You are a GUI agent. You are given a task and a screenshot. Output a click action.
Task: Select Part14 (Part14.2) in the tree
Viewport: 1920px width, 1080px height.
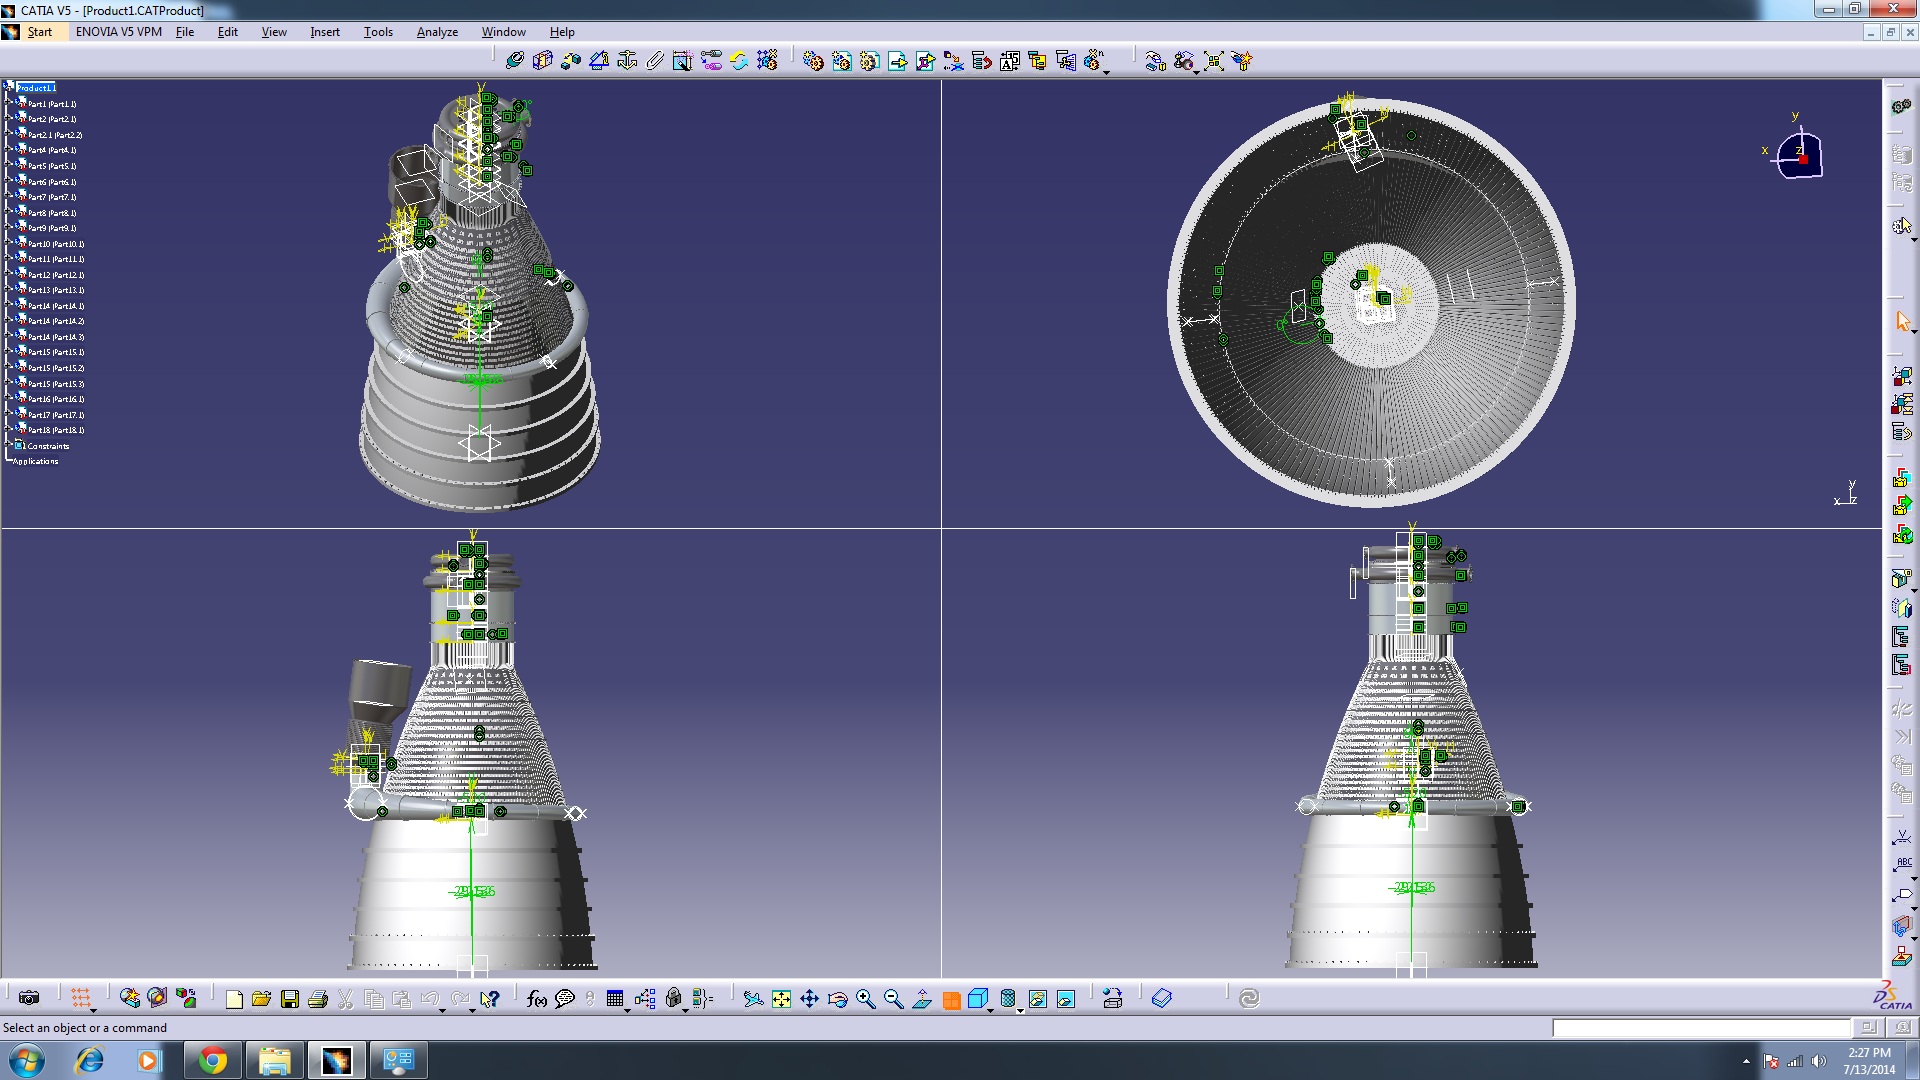coord(56,321)
